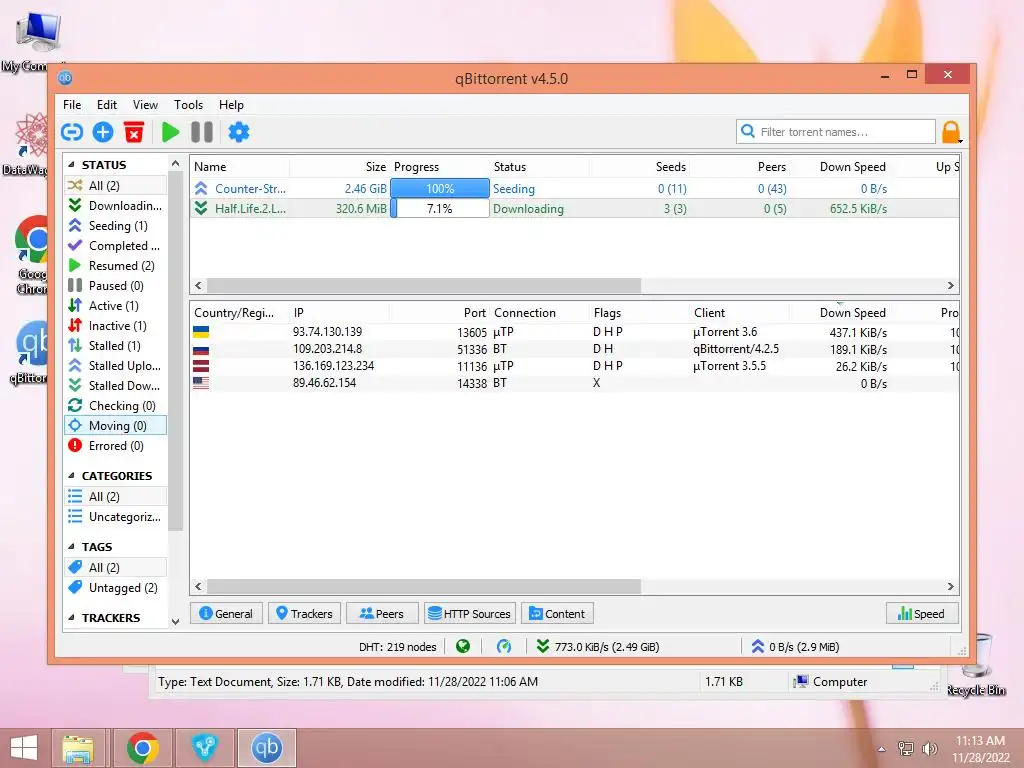Select the Half.Life.2.L... torrent row
Image resolution: width=1024 pixels, height=768 pixels.
[575, 208]
